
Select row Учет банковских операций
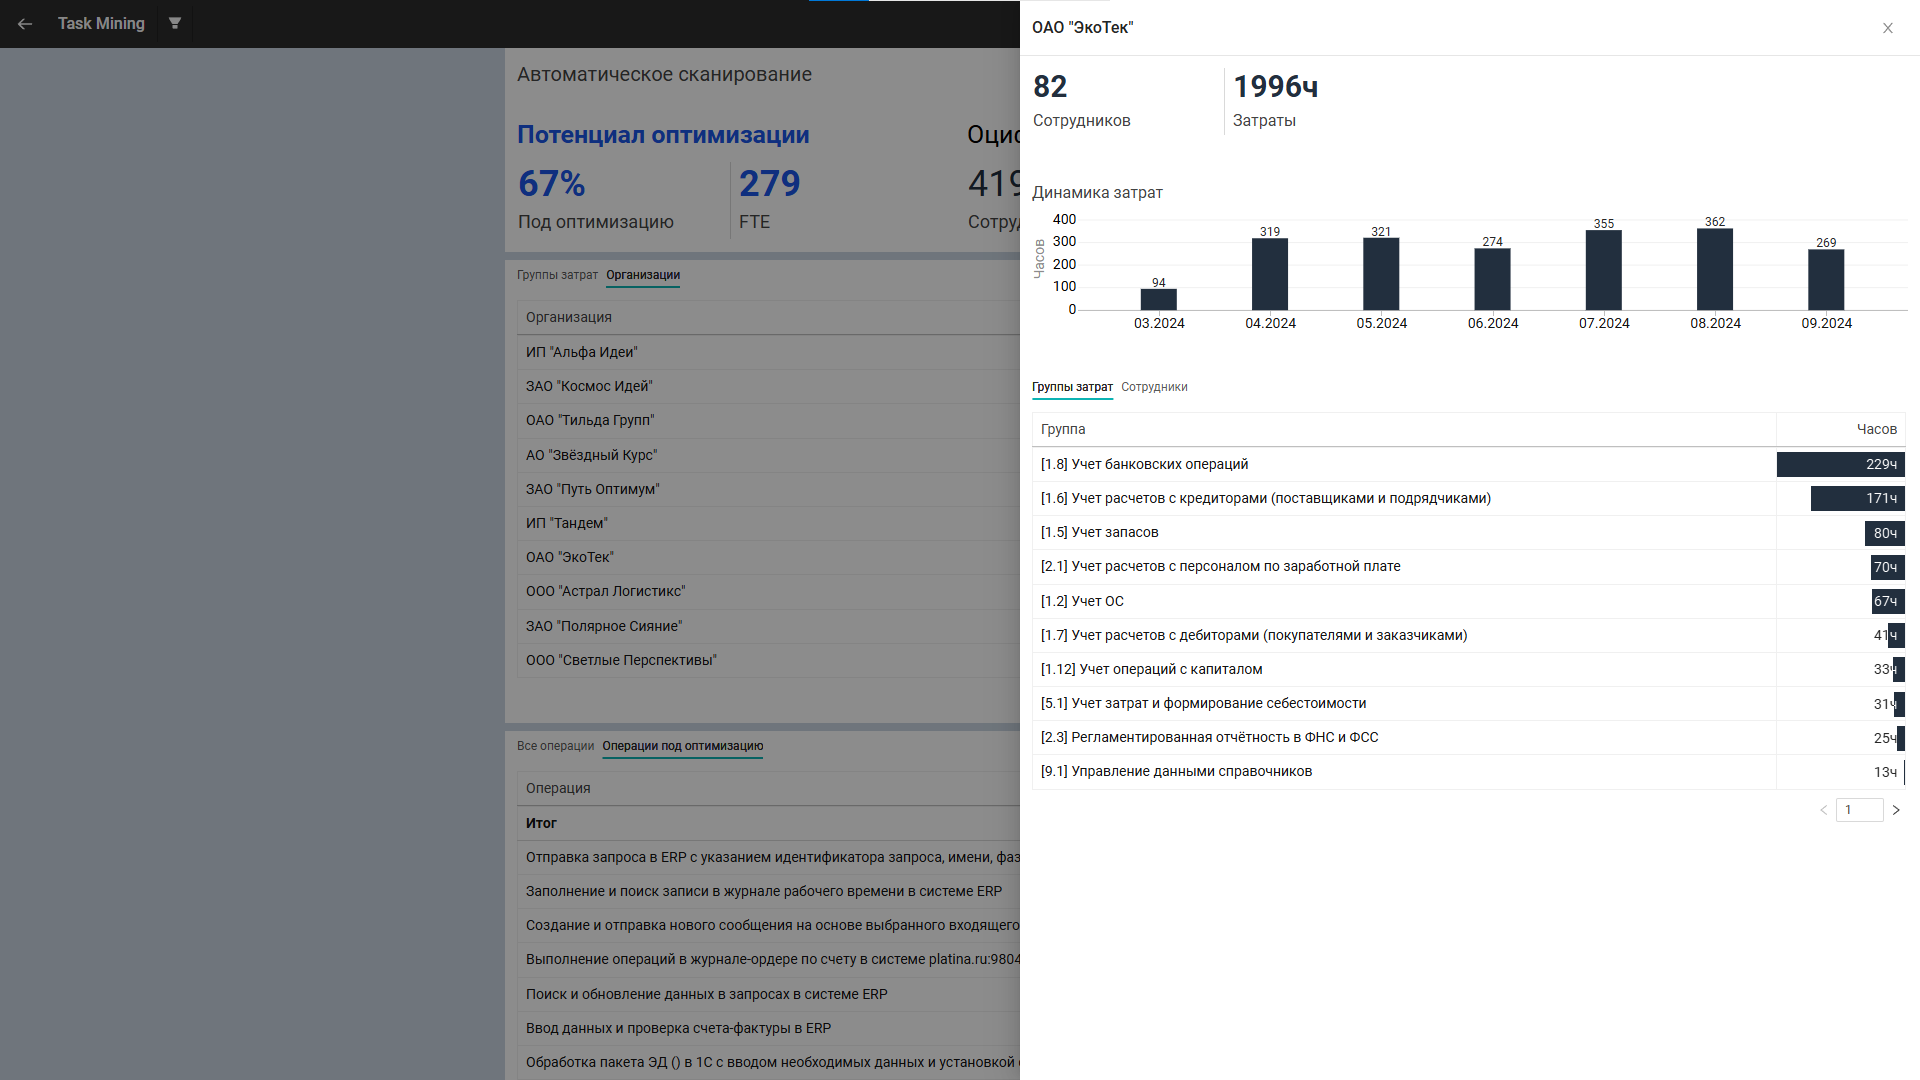[1144, 464]
